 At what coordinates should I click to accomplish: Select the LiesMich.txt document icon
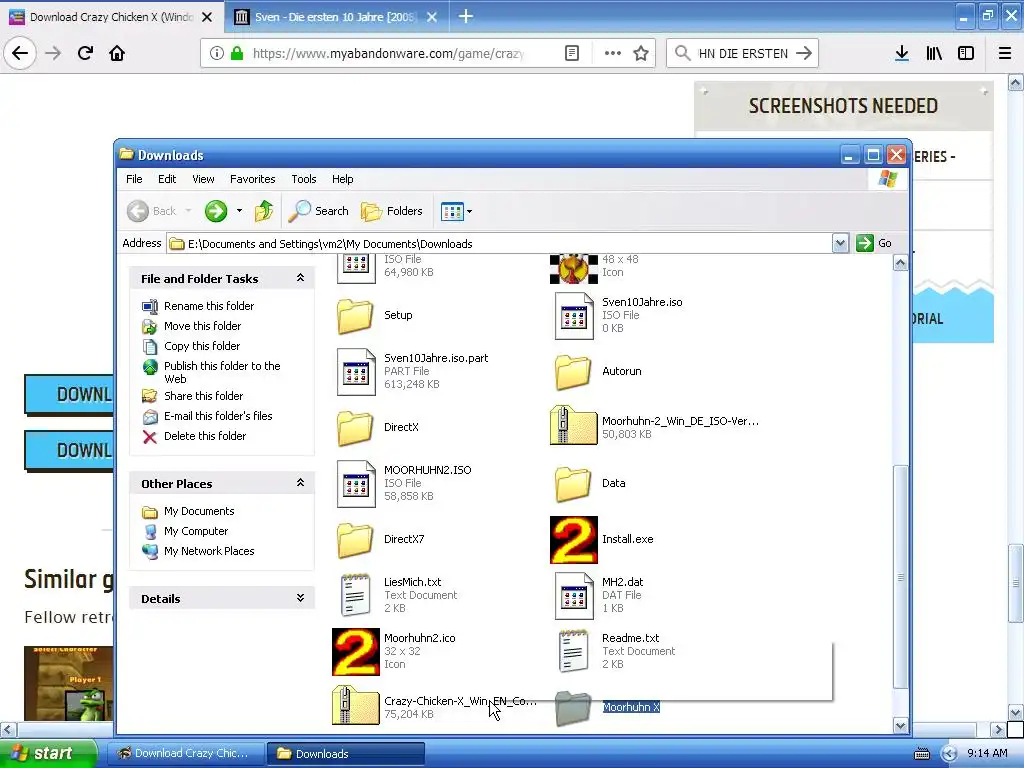(356, 595)
